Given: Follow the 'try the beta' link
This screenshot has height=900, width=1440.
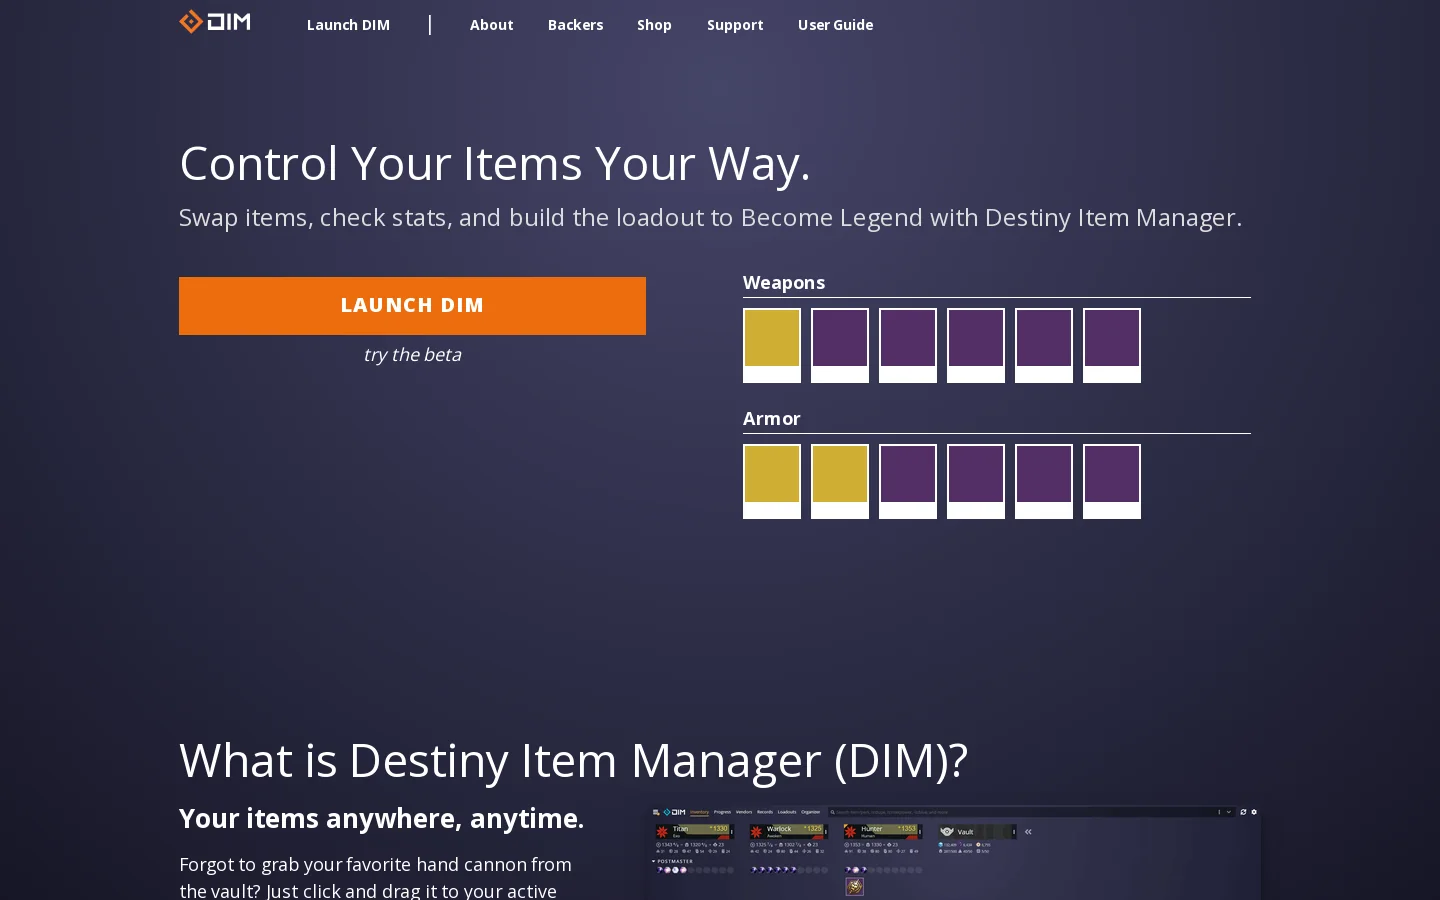Looking at the screenshot, I should [412, 355].
